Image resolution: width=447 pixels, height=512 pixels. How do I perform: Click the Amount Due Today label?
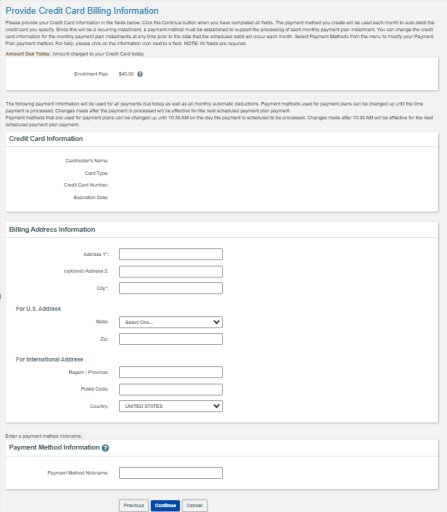point(28,54)
